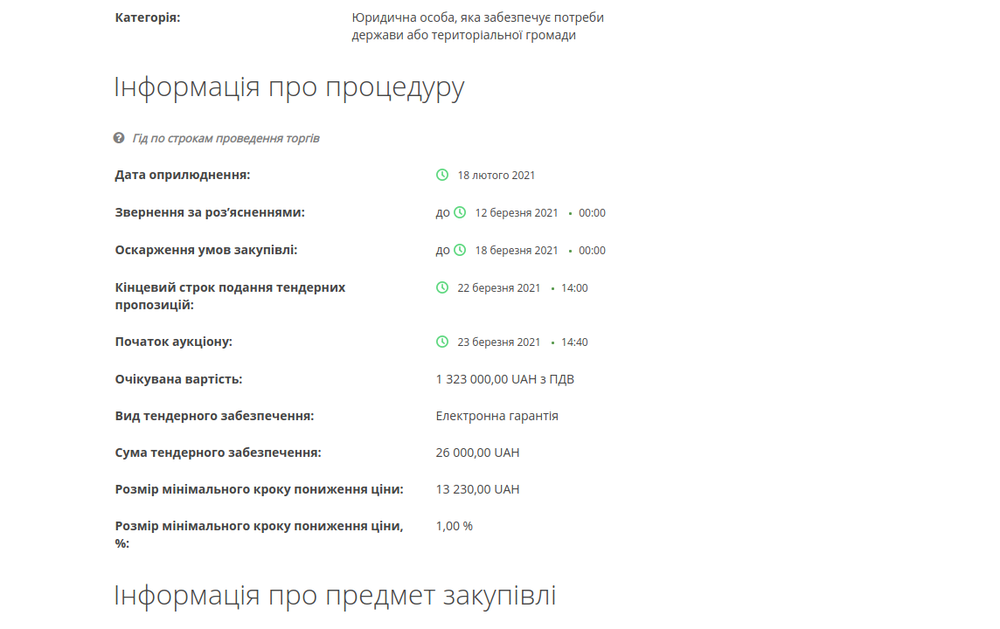Select the 'Розмір мінімального кроку пониження ціни:' label
The width and height of the screenshot is (1000, 629).
pos(259,490)
